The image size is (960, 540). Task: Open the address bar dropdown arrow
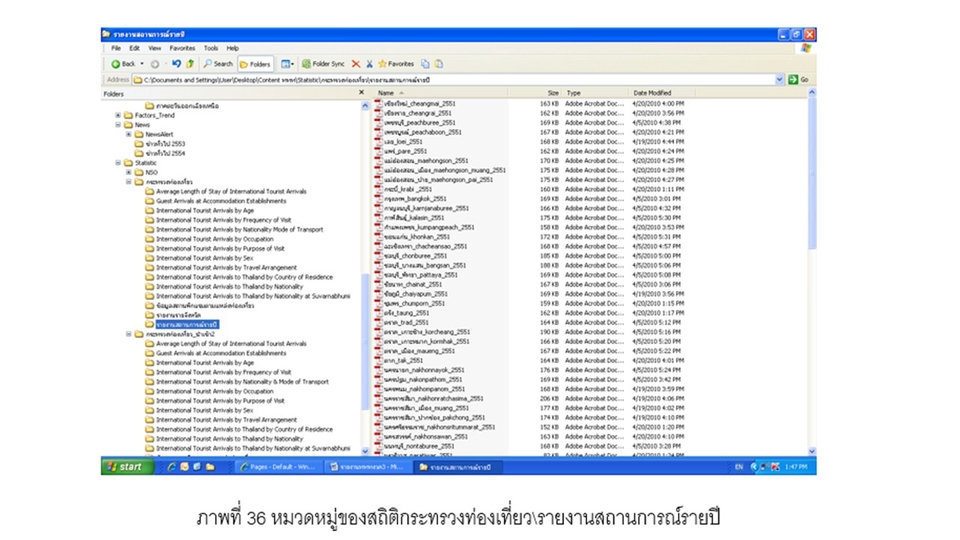pyautogui.click(x=779, y=80)
